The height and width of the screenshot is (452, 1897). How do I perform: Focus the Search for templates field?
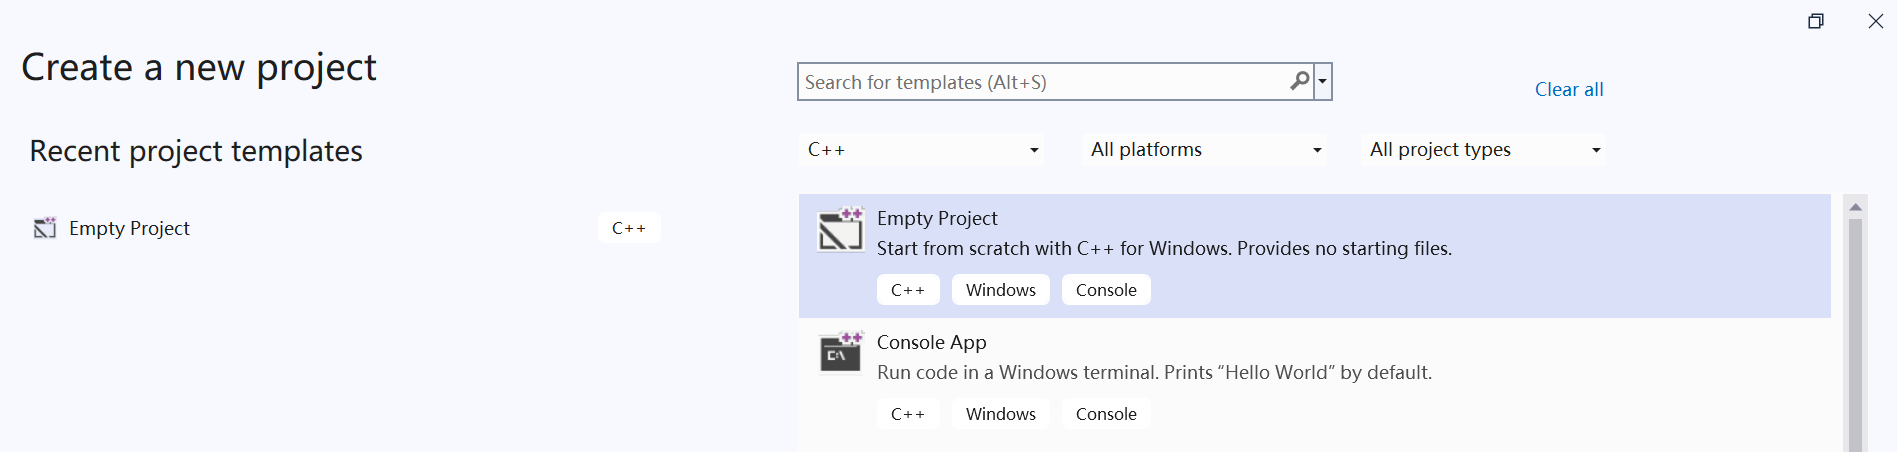[1040, 82]
